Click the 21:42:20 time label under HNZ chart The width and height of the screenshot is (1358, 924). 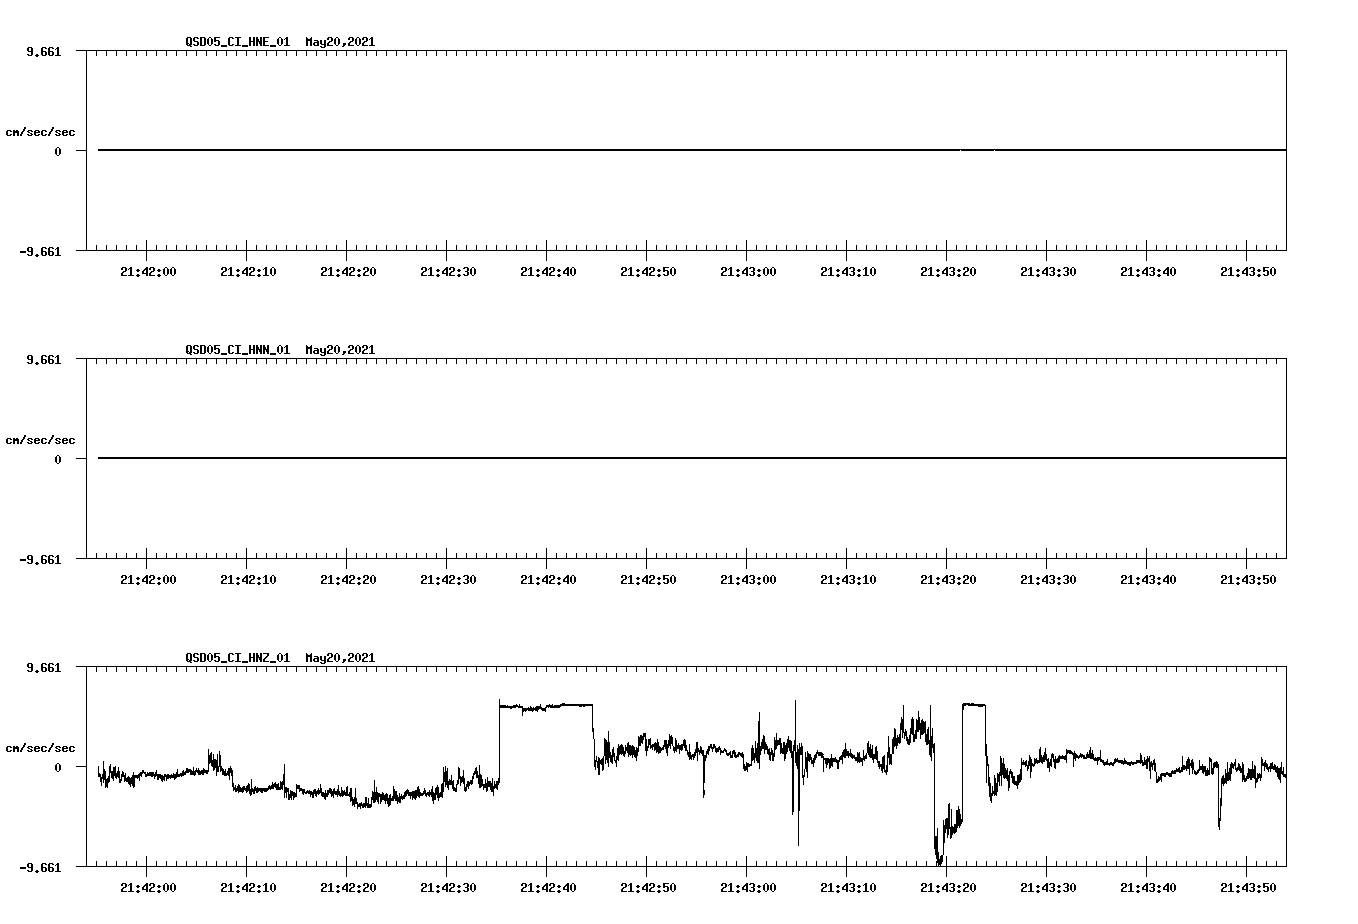pos(348,887)
